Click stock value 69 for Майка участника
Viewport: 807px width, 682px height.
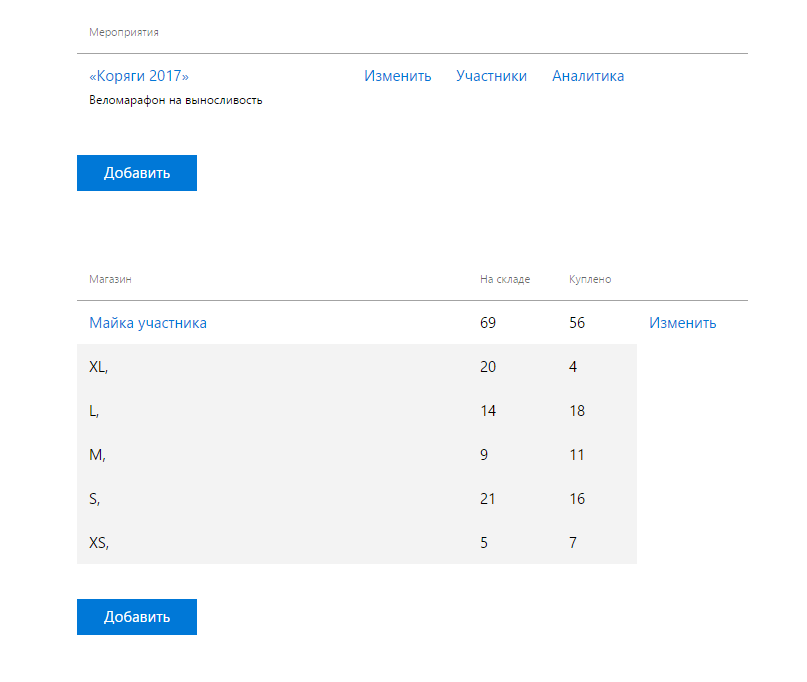tap(488, 323)
